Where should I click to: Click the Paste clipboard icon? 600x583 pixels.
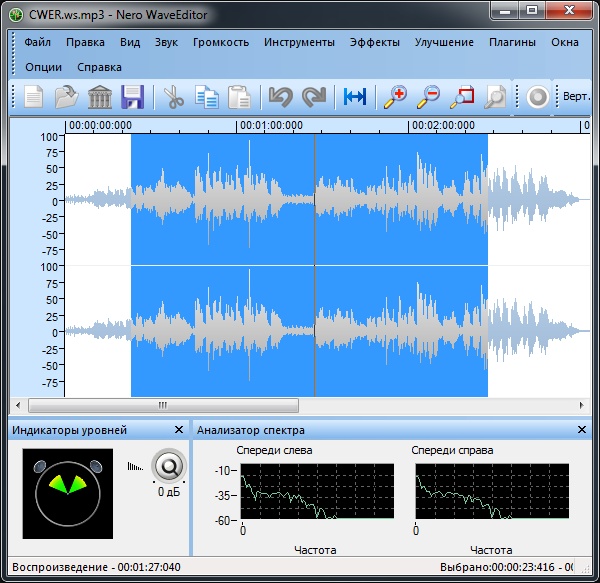(239, 97)
